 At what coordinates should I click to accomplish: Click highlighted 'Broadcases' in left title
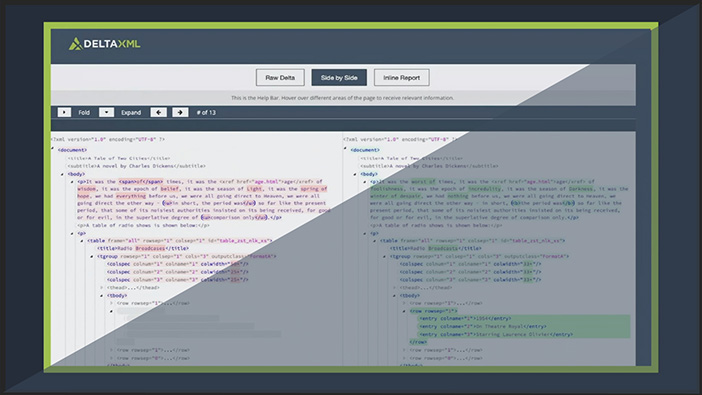pyautogui.click(x=150, y=249)
